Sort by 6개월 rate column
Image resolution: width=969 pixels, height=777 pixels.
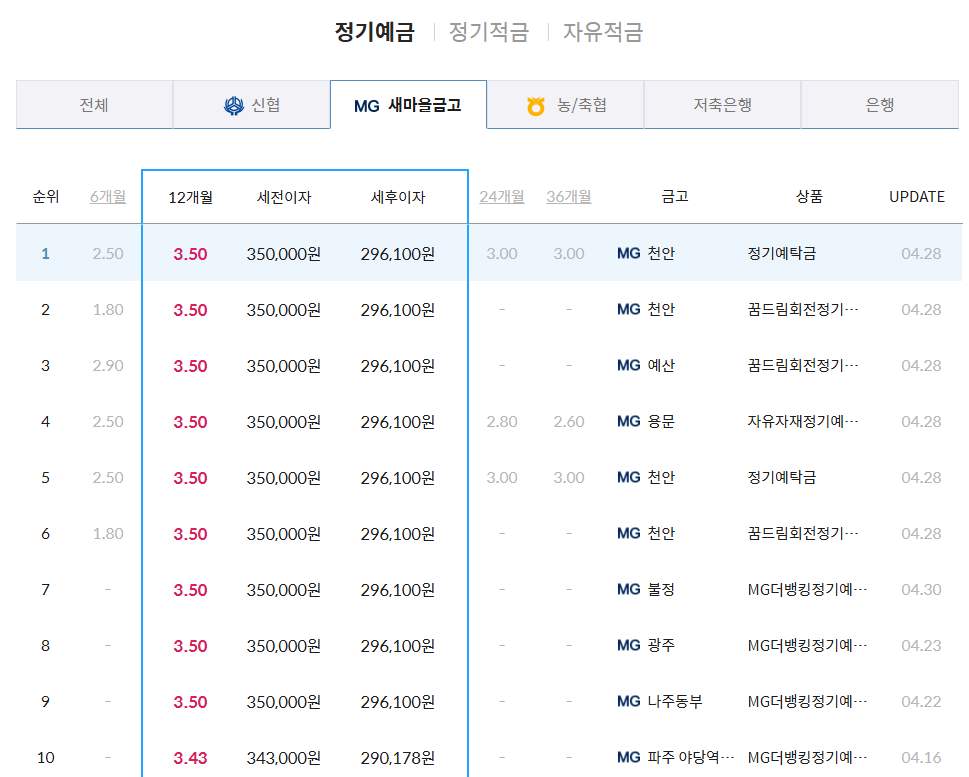coord(108,197)
